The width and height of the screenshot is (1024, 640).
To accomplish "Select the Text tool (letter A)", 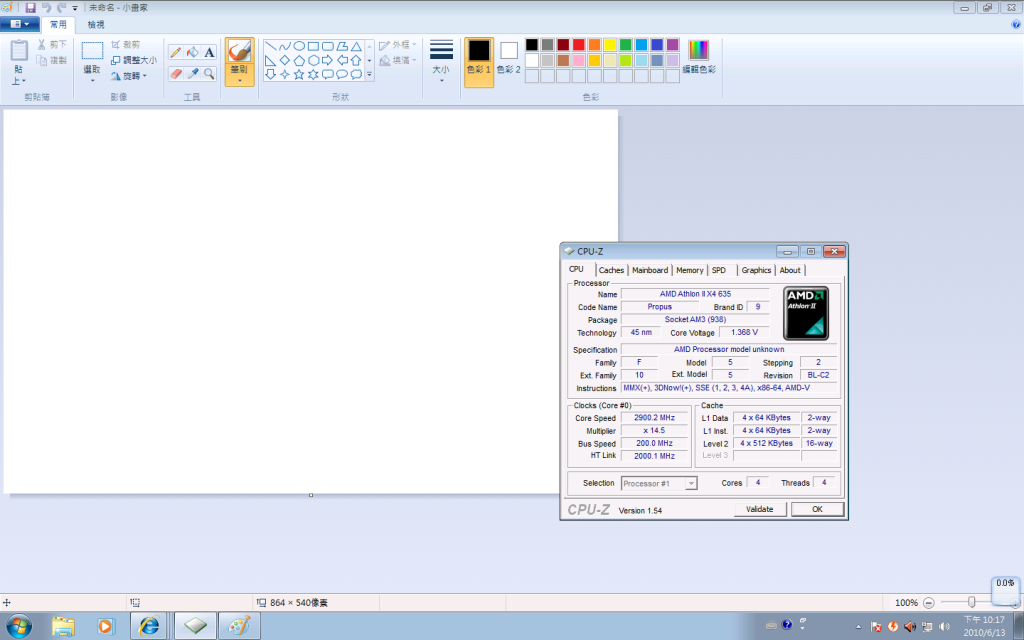I will click(209, 52).
